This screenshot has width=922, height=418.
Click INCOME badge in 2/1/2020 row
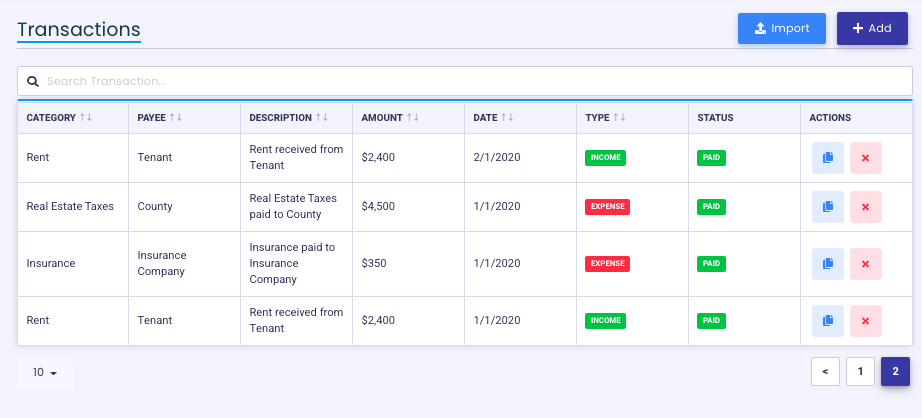click(x=605, y=158)
